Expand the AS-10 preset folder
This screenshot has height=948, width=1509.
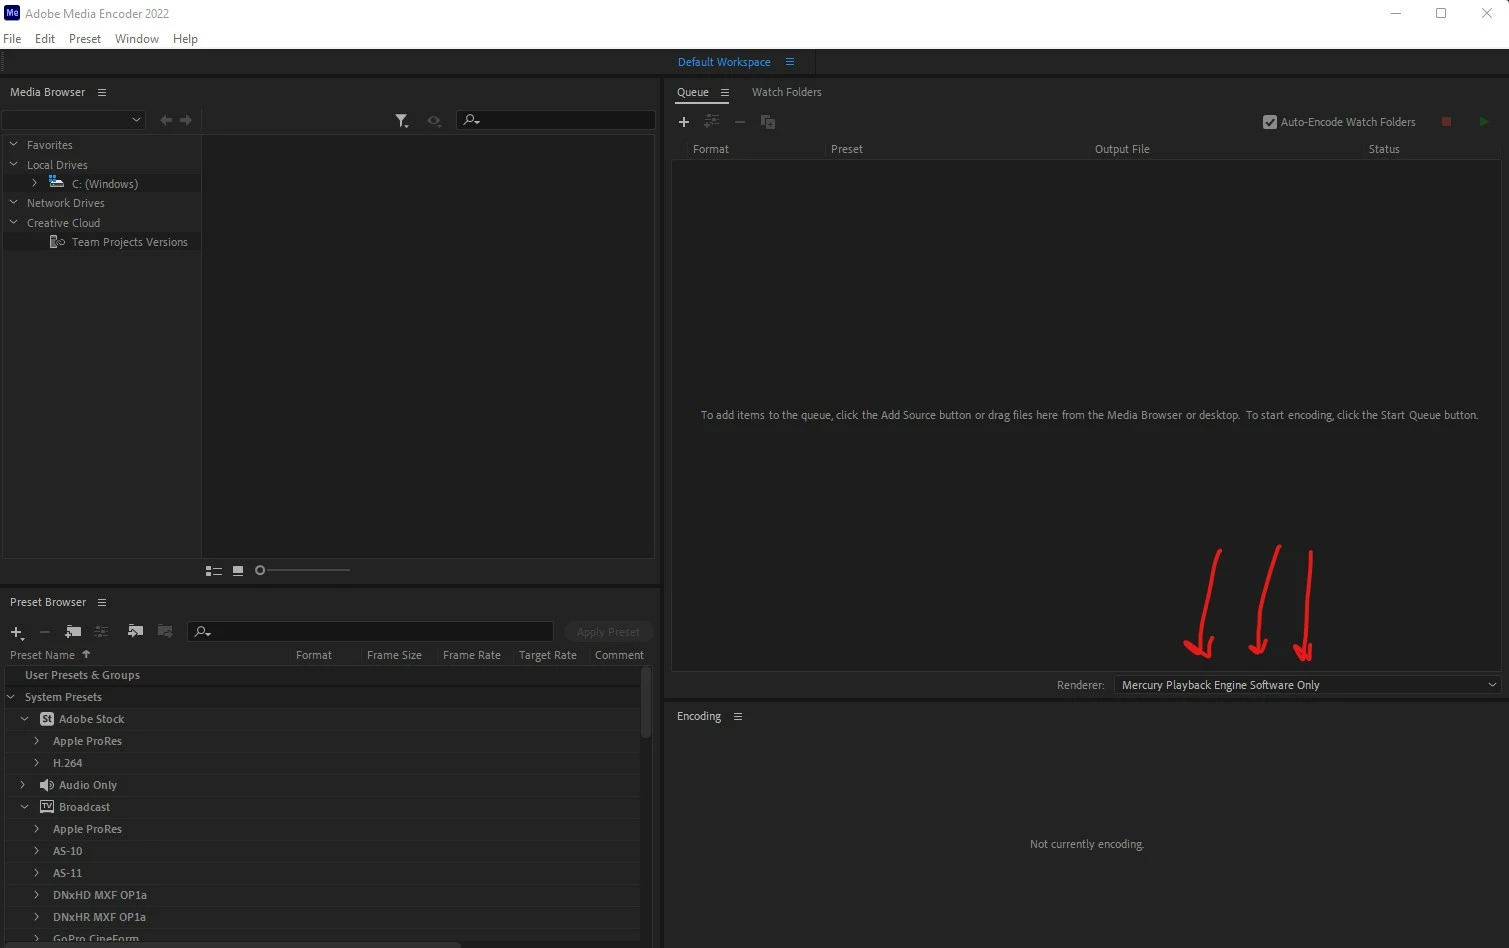click(37, 851)
